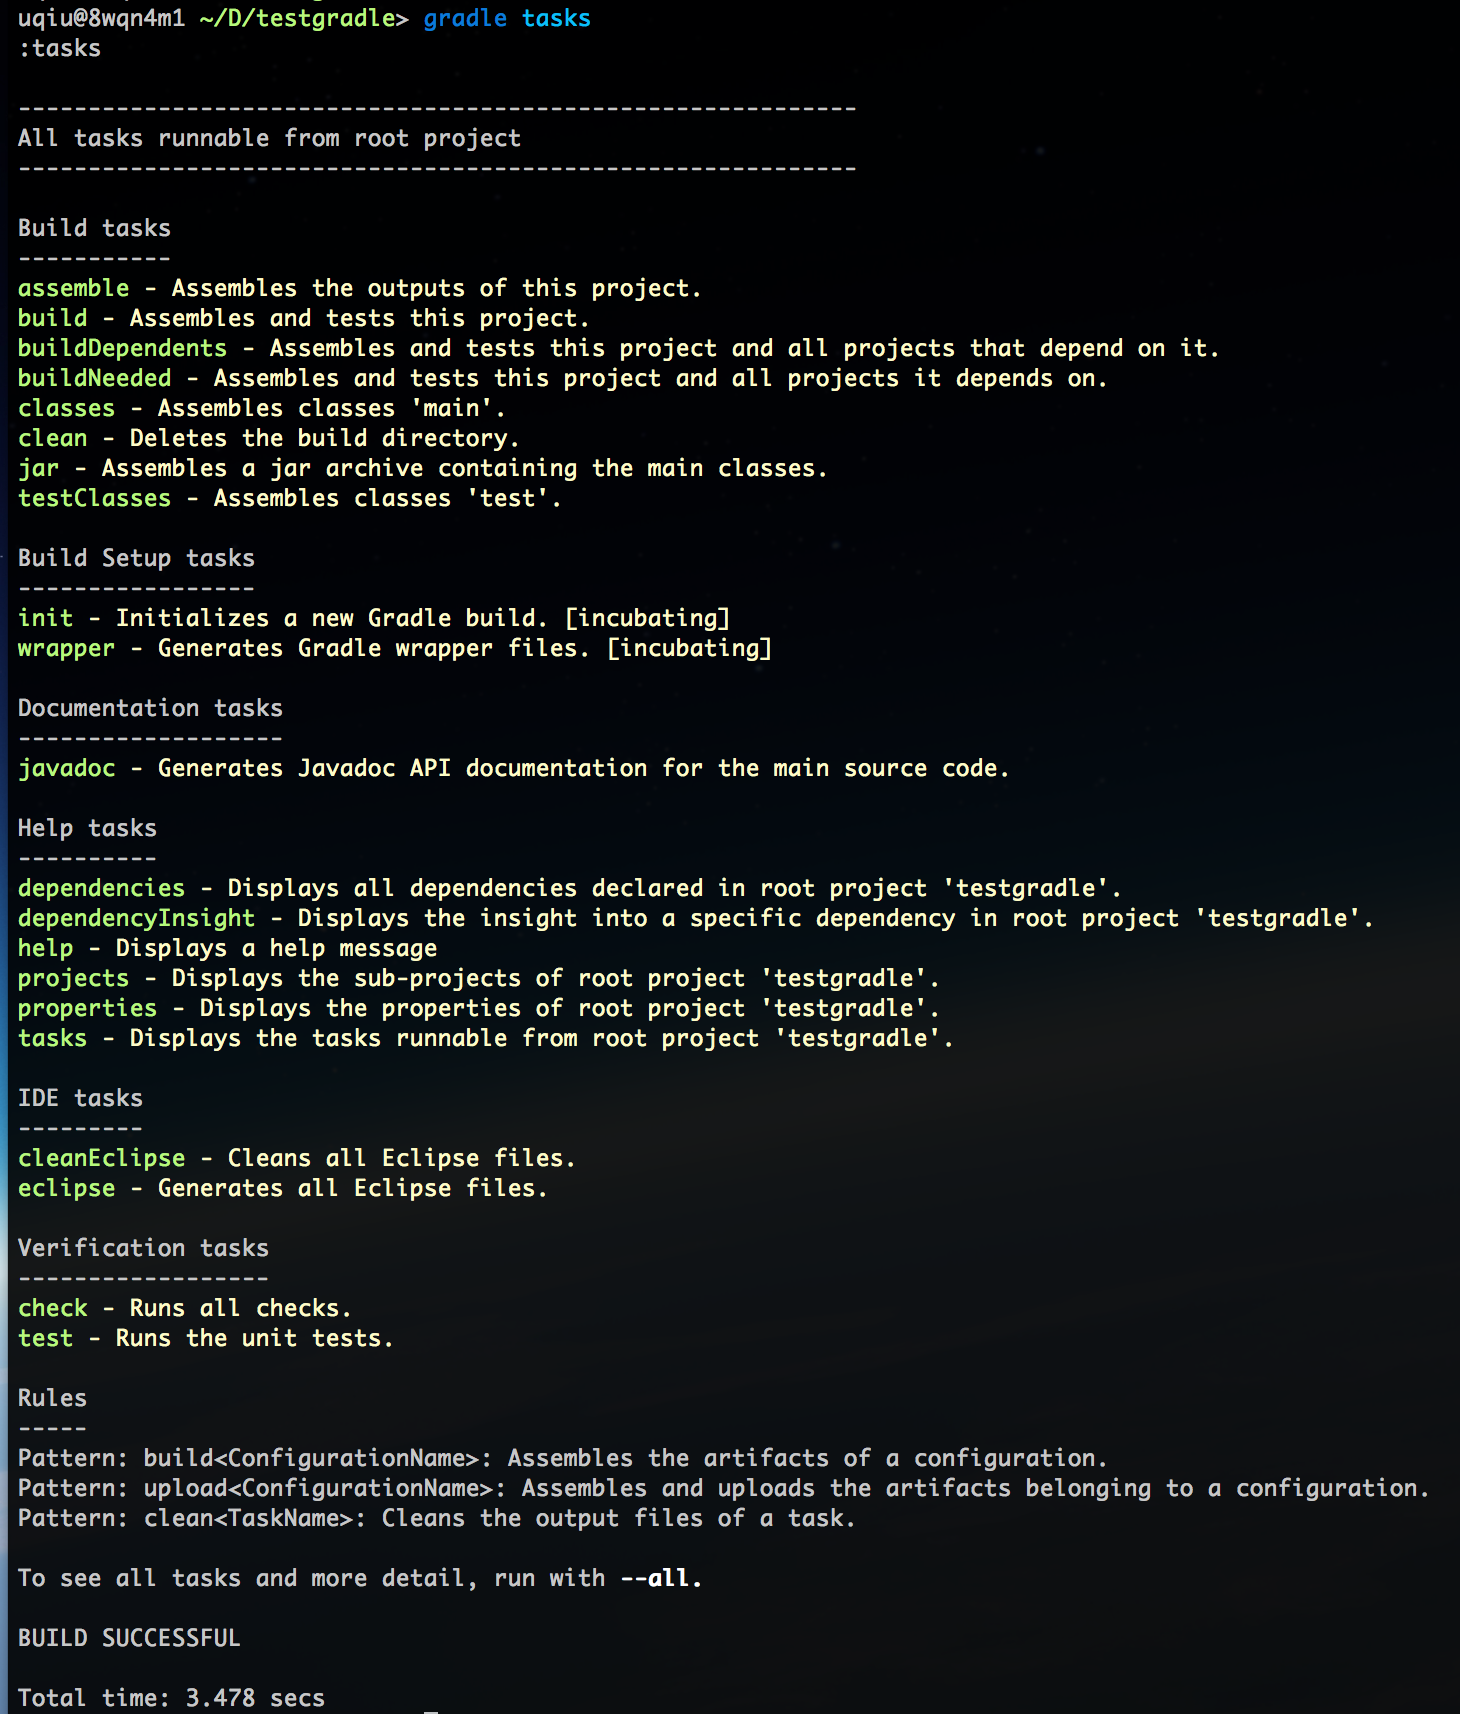
Task: Click the 'init' task name
Action: (x=45, y=618)
